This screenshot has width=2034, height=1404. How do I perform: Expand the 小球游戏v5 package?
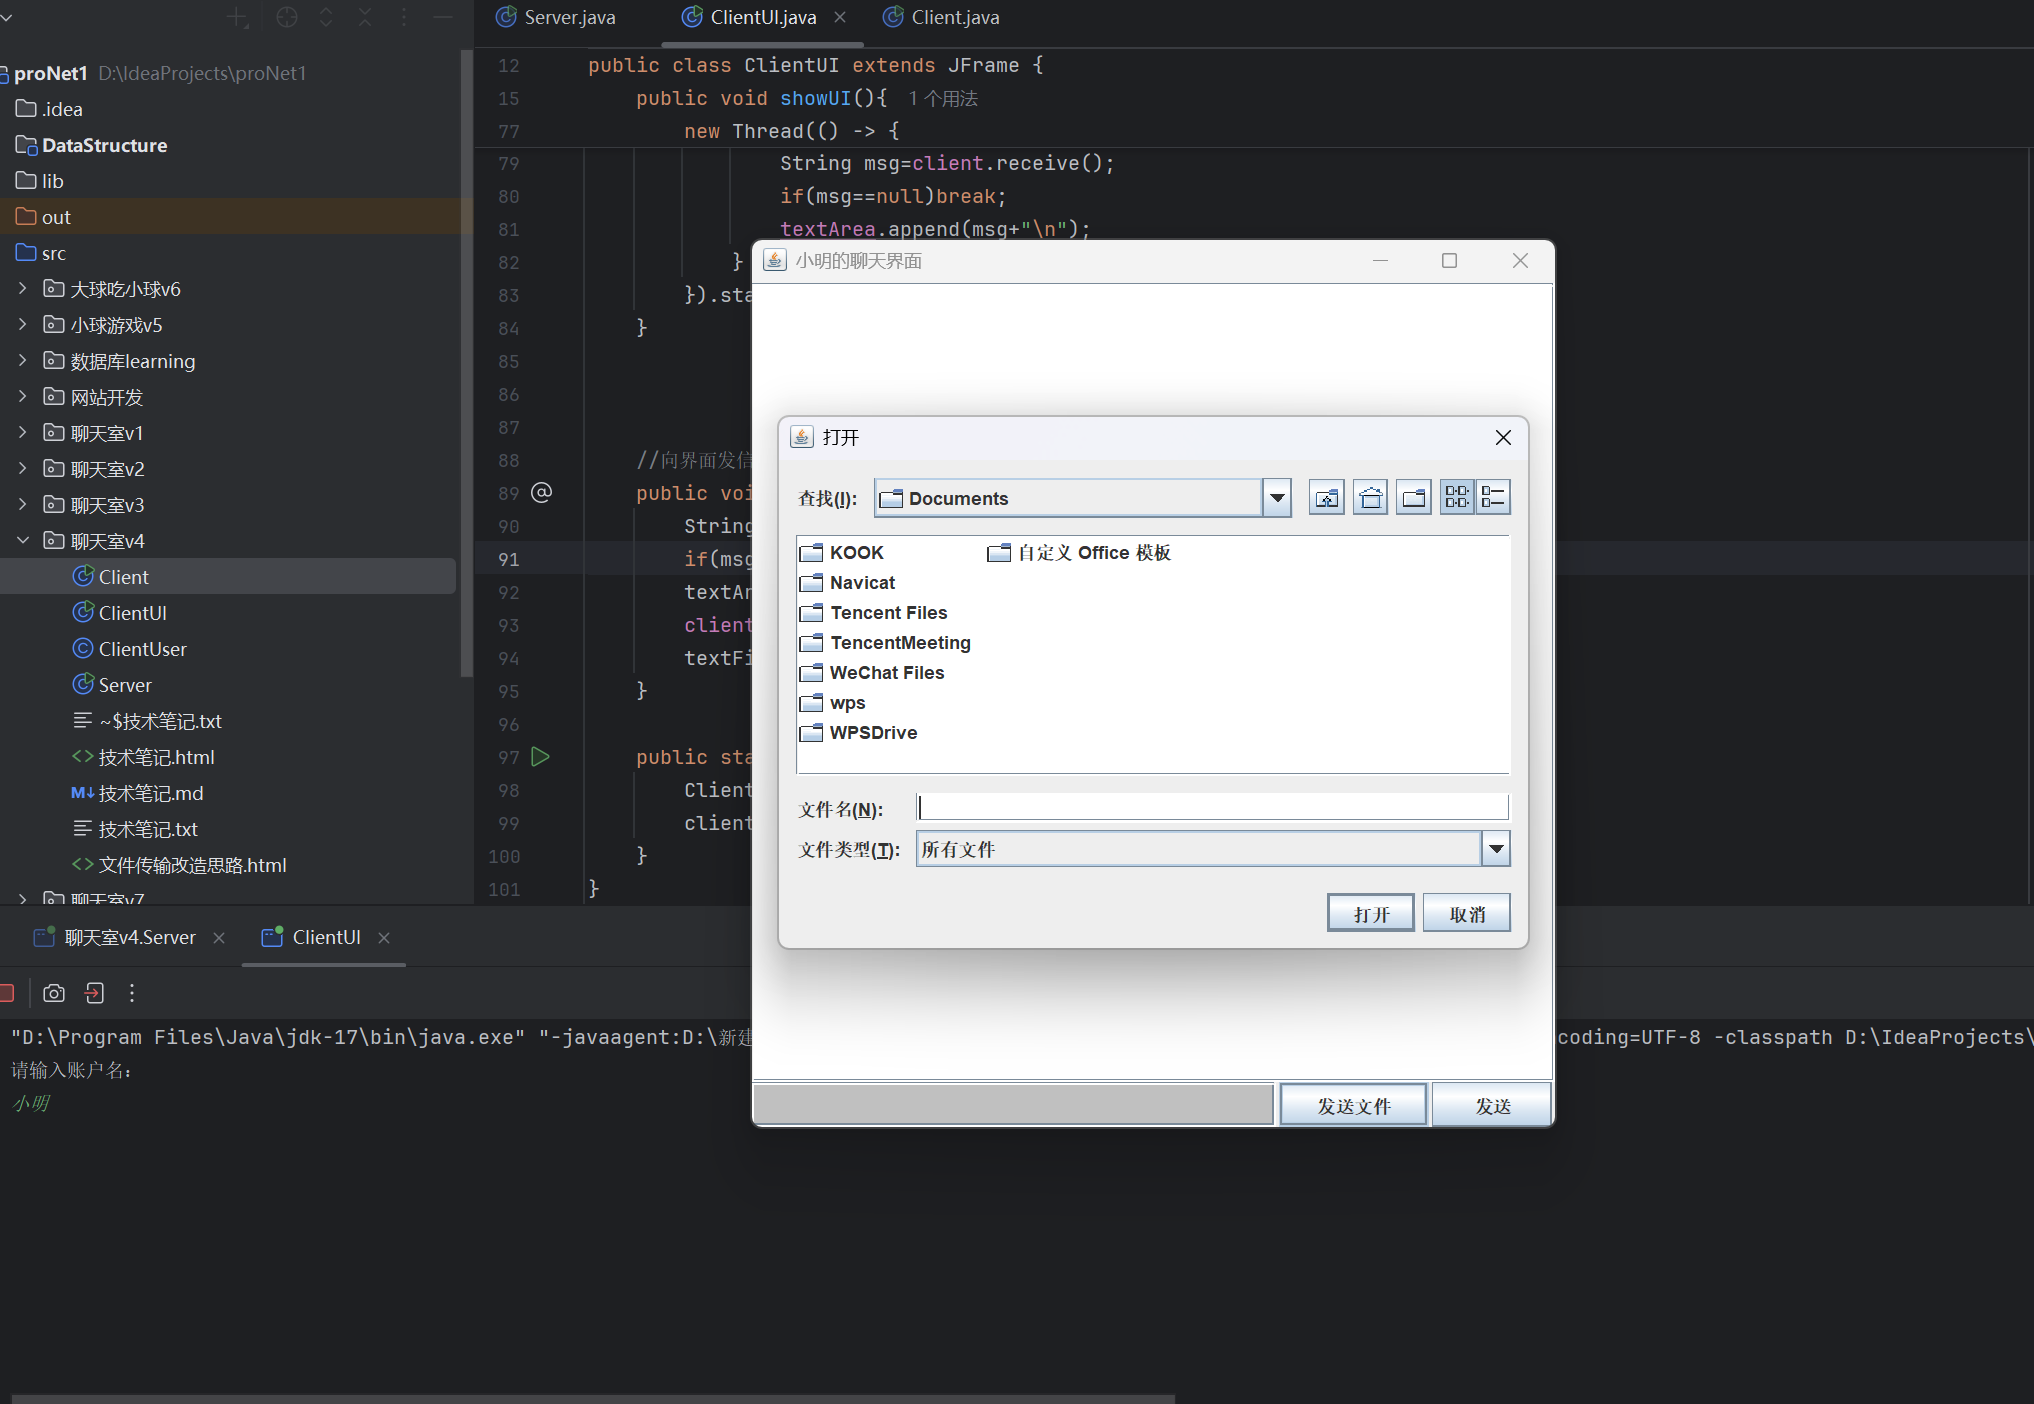pyautogui.click(x=22, y=325)
